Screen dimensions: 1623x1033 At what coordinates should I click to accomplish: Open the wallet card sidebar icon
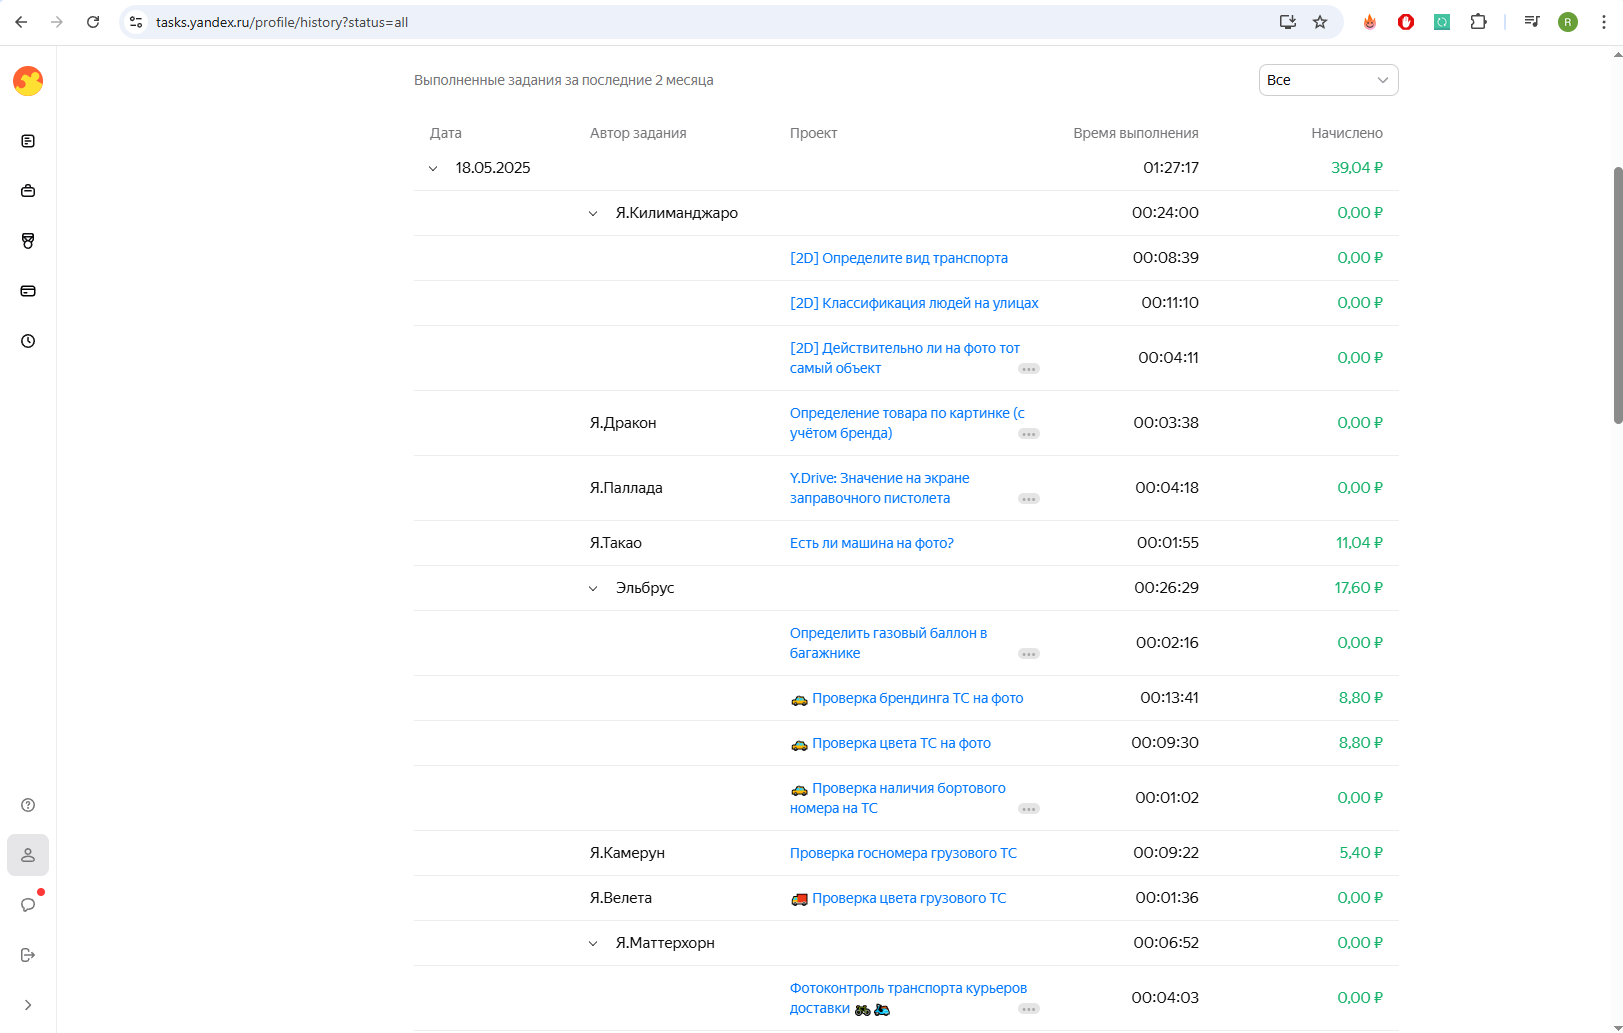click(x=28, y=291)
